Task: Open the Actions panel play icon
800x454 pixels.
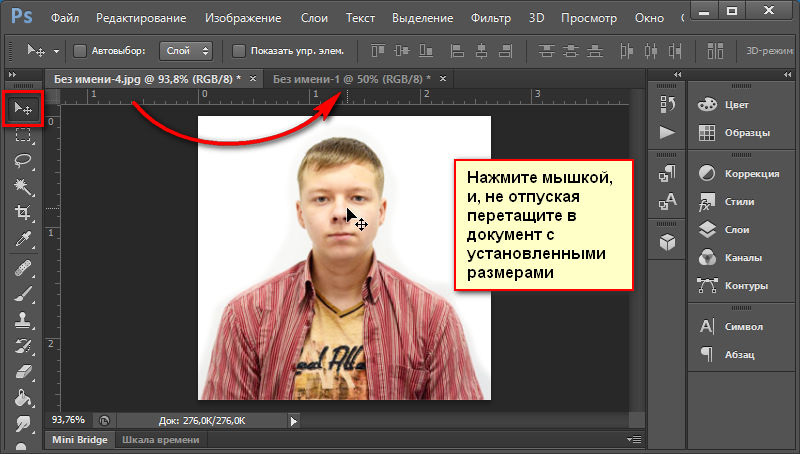Action: (x=667, y=133)
